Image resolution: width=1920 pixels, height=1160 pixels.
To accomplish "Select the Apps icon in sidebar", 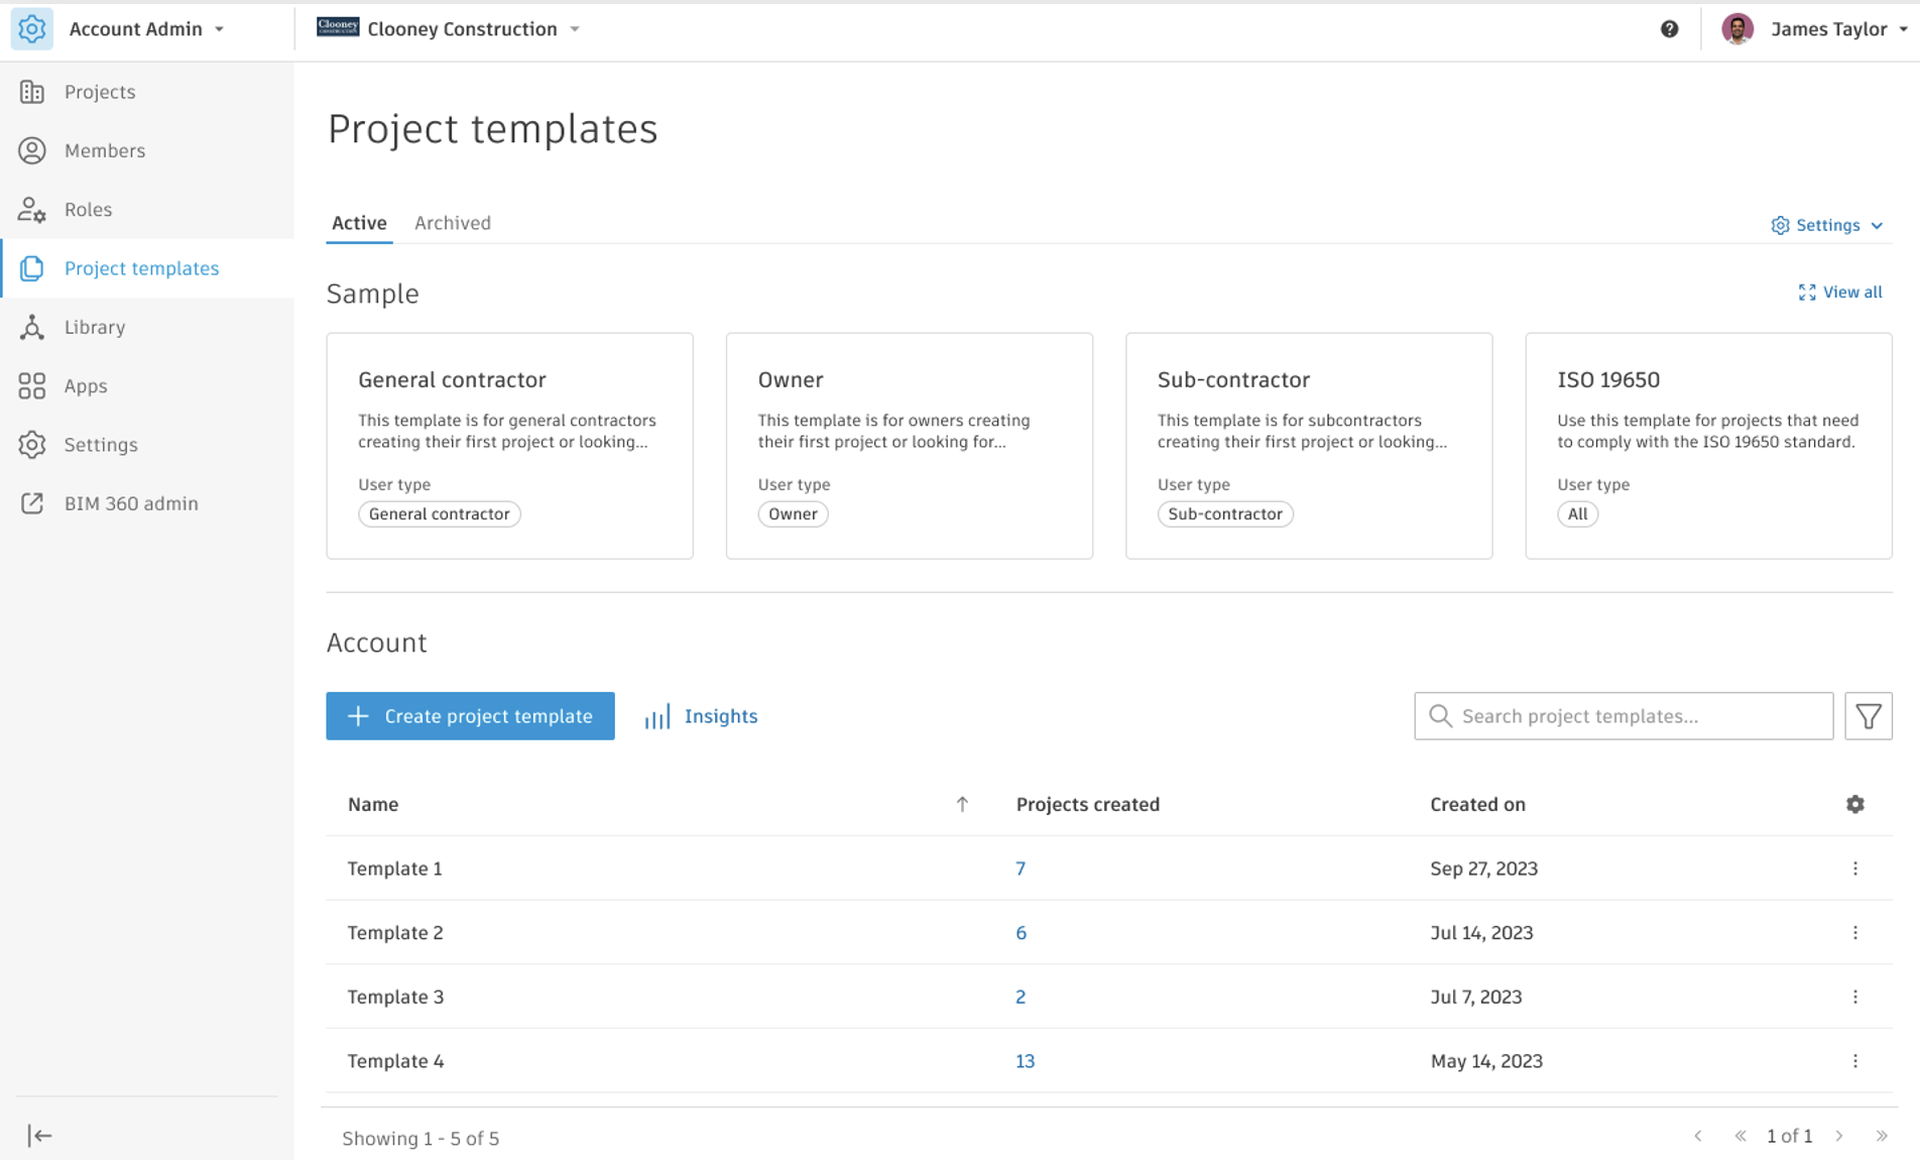I will [x=32, y=386].
